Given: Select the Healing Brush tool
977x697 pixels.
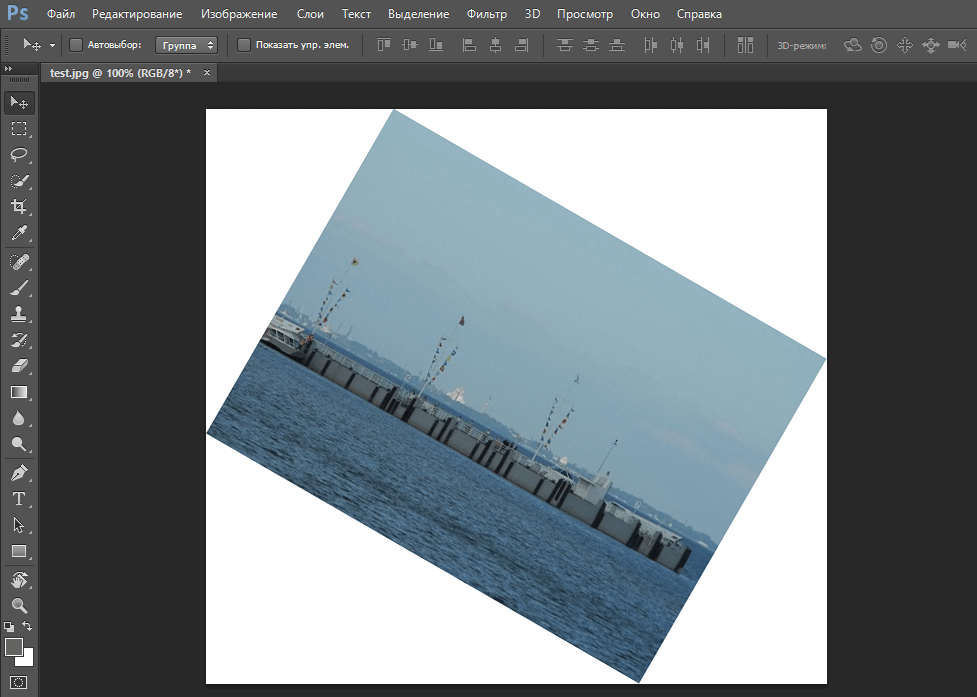Looking at the screenshot, I should [19, 262].
